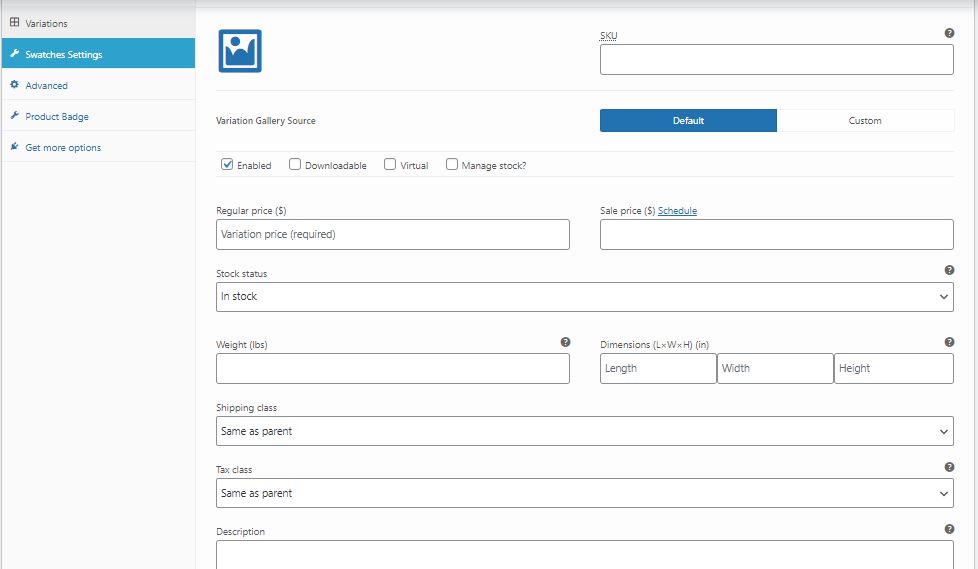Click the Height dimension field

pos(894,369)
